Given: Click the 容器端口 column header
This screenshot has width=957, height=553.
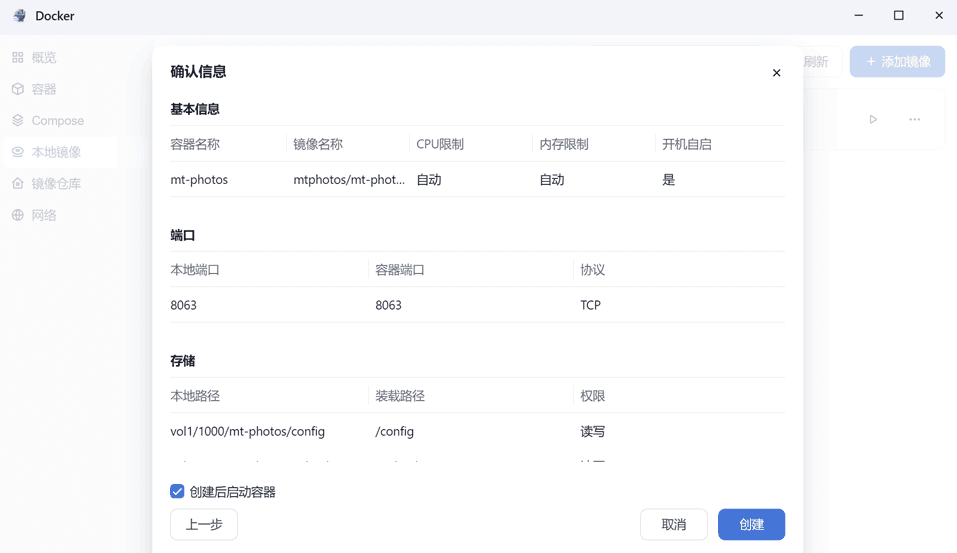Looking at the screenshot, I should pos(400,270).
